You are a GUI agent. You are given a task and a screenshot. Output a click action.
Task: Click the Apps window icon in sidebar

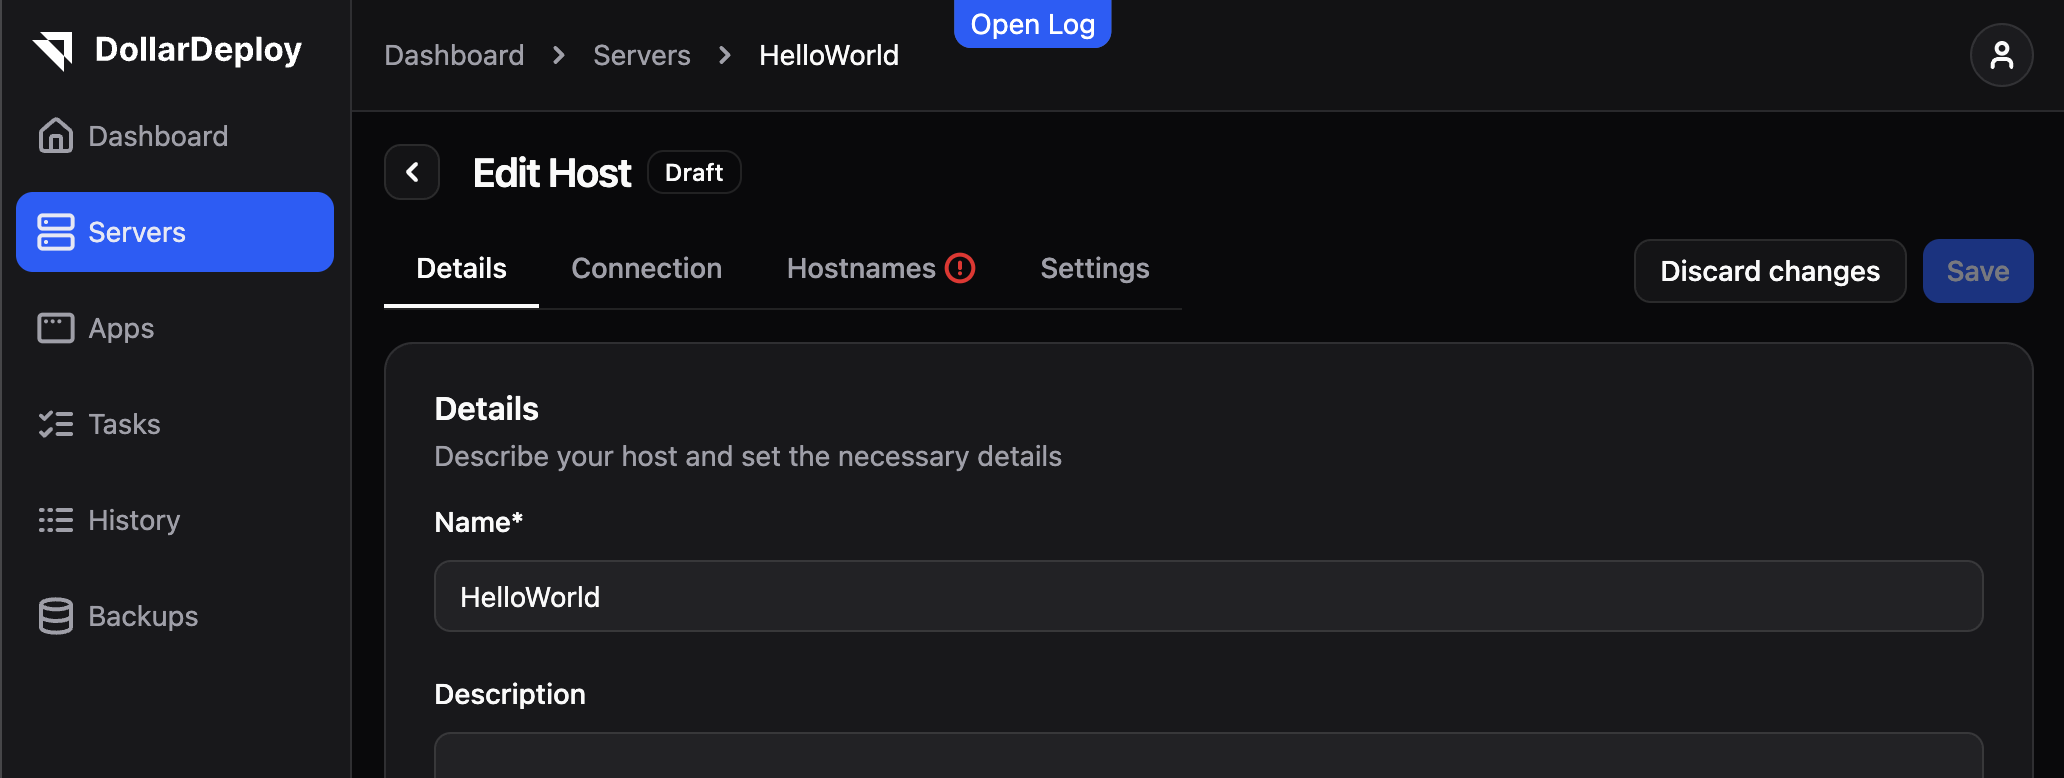point(56,328)
